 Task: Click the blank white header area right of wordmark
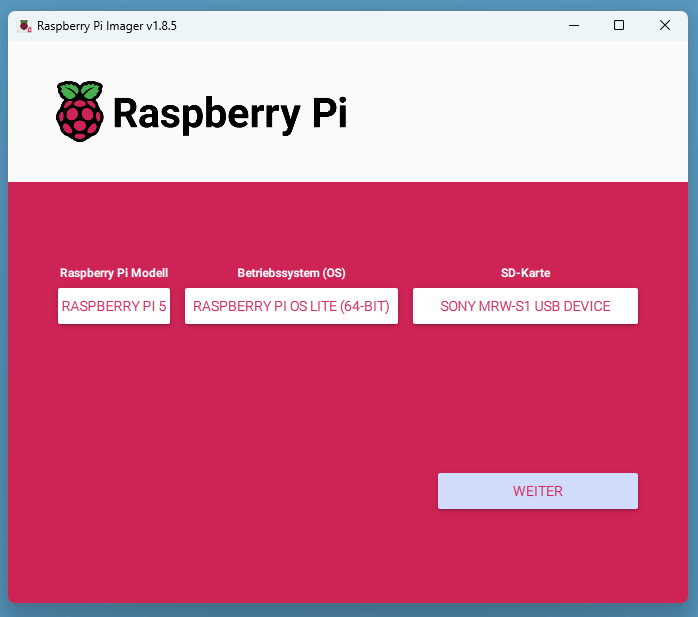(x=520, y=112)
